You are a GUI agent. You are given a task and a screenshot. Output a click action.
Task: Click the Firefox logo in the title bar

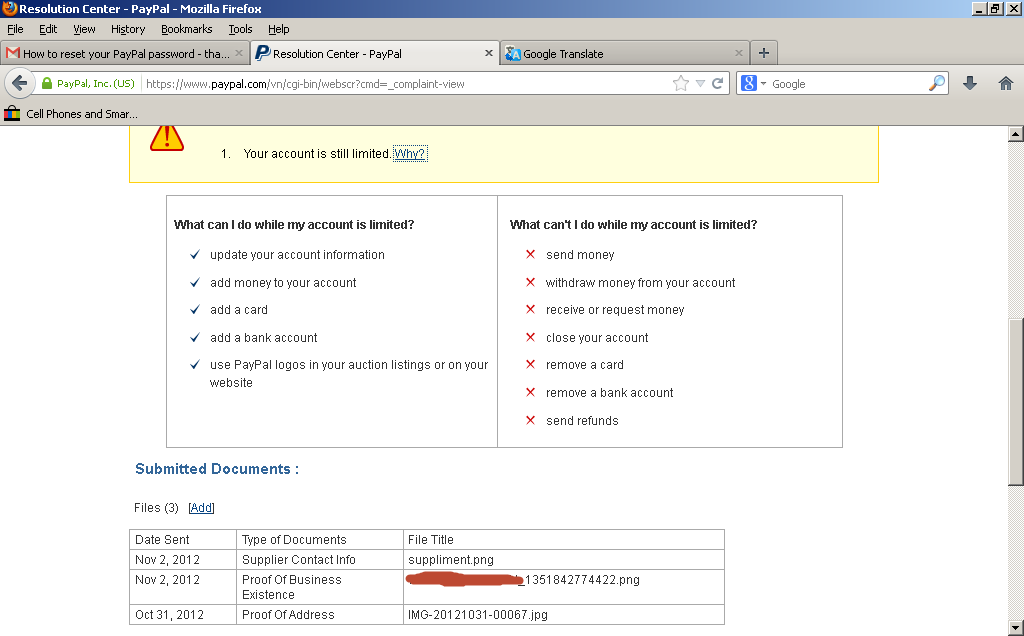coord(9,8)
